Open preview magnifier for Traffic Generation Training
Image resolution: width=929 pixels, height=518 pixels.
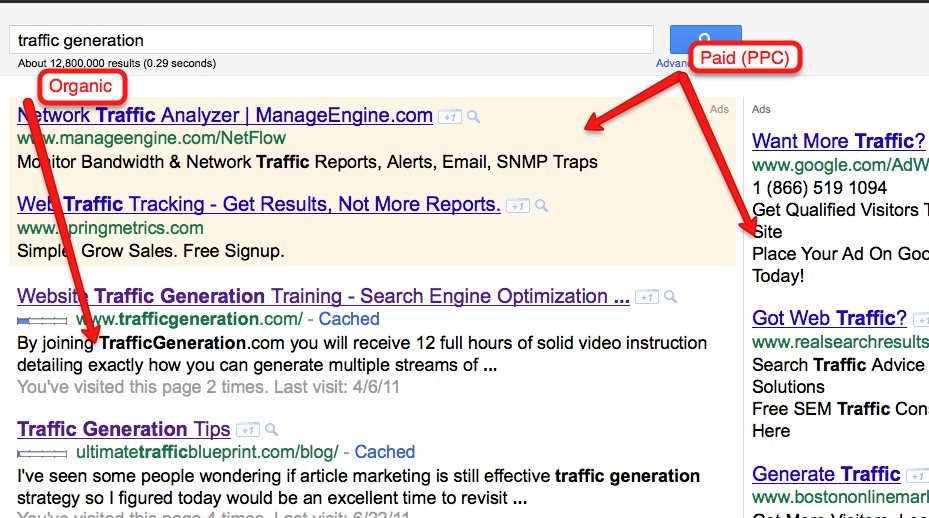tap(671, 297)
